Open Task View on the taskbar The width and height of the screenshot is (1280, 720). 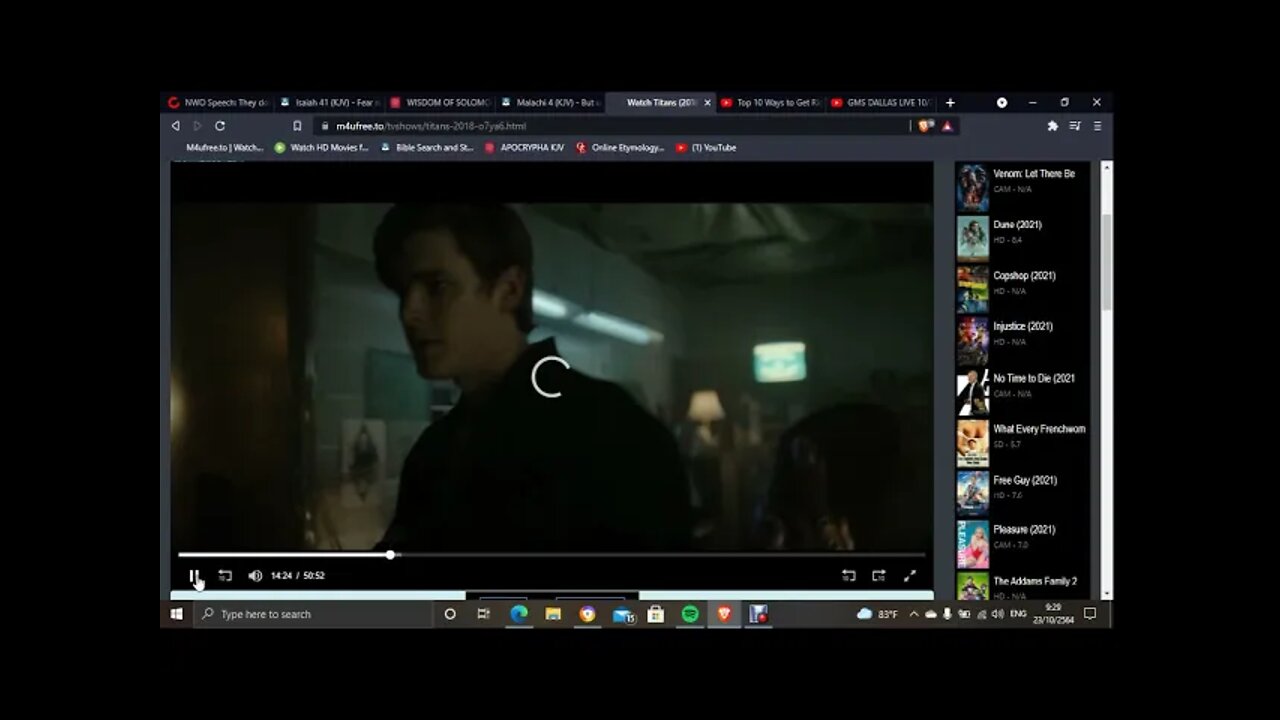(484, 614)
